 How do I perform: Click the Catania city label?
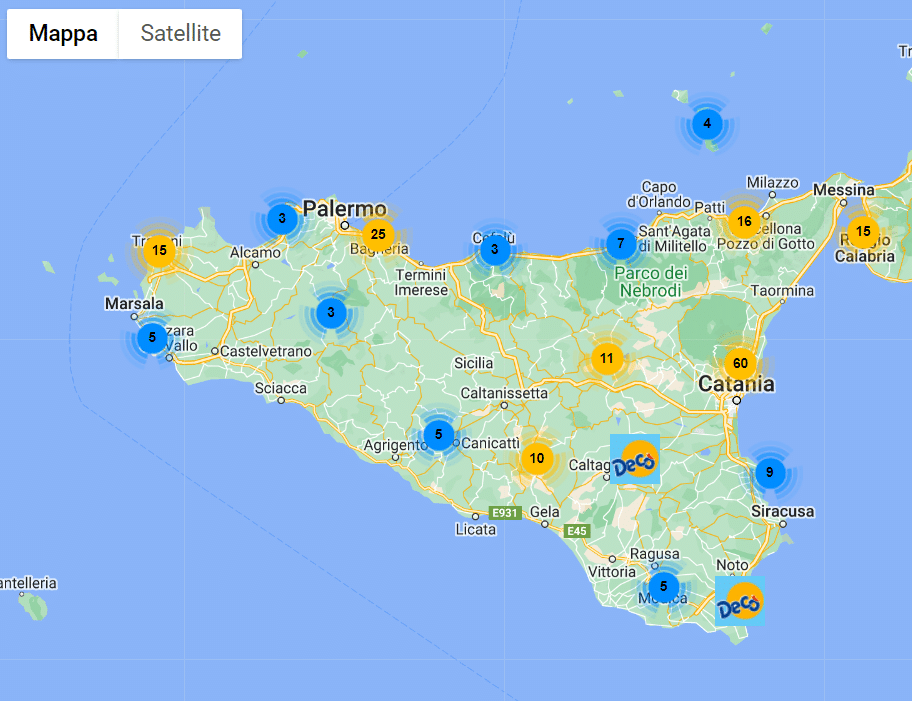(x=736, y=384)
